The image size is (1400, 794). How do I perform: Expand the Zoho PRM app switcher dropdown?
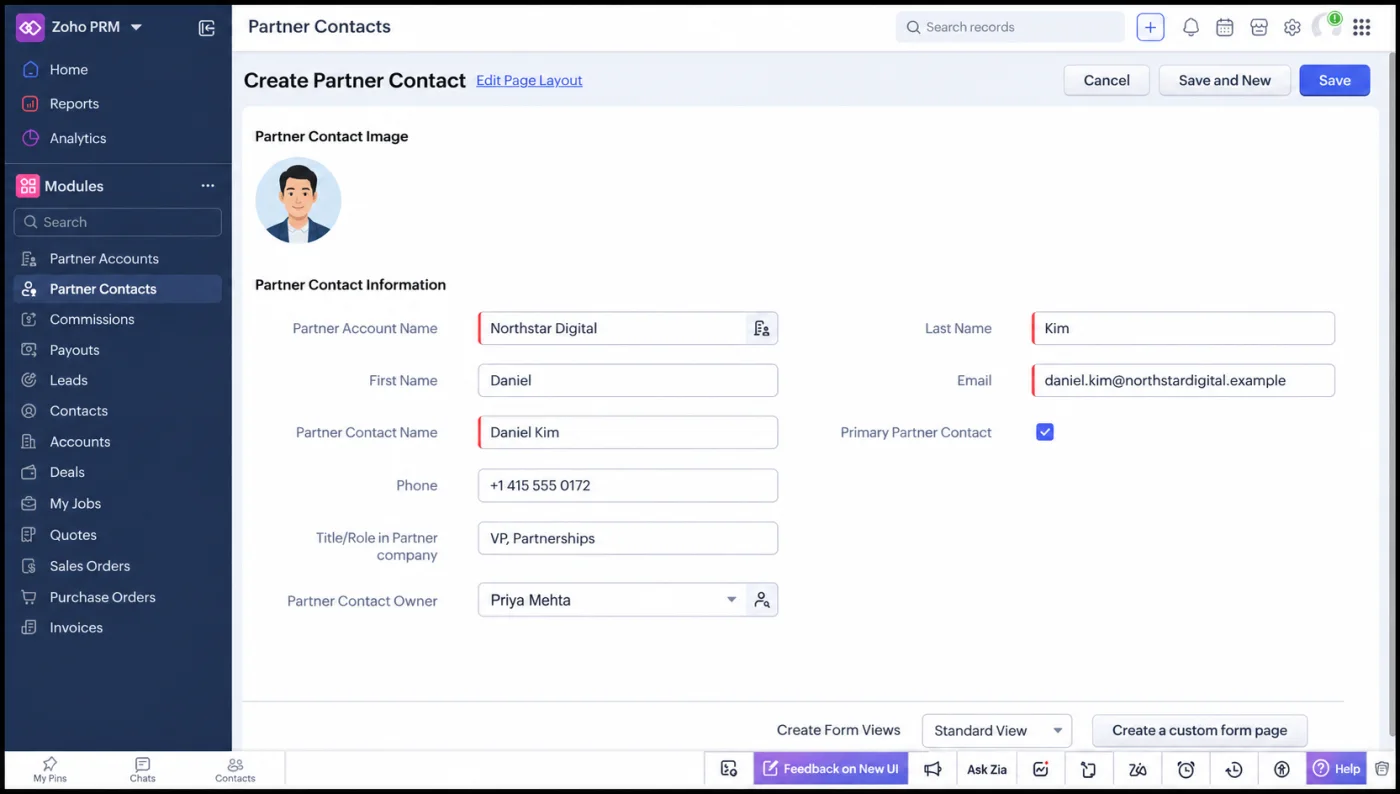pyautogui.click(x=137, y=27)
